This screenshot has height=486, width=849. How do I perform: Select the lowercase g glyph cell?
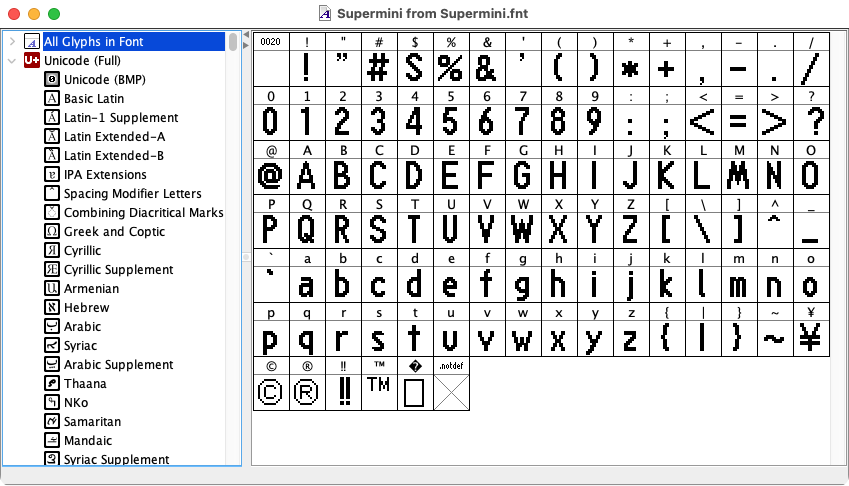pyautogui.click(x=523, y=276)
